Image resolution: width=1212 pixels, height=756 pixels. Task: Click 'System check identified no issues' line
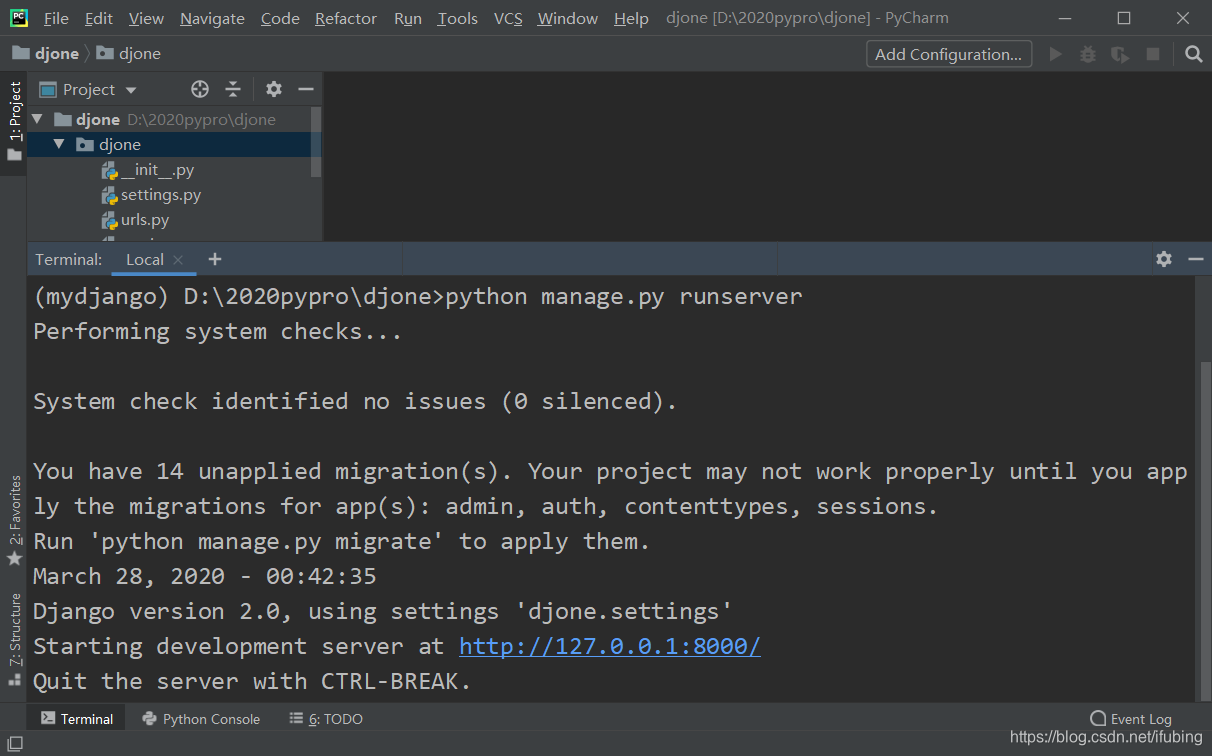pos(355,401)
